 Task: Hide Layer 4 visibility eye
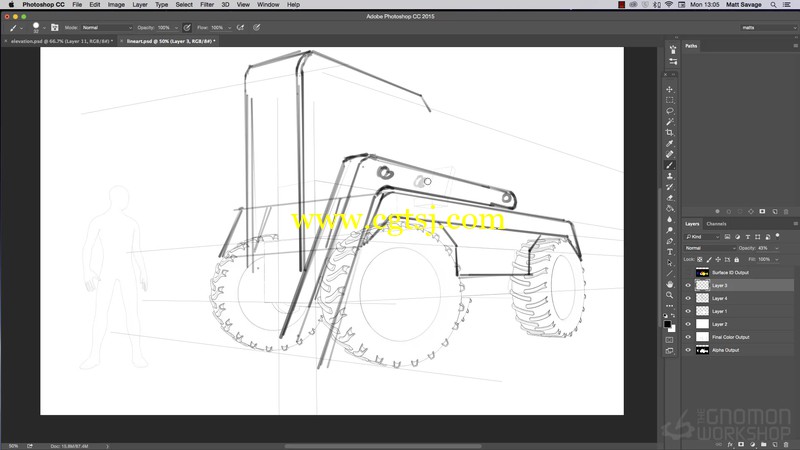[688, 298]
